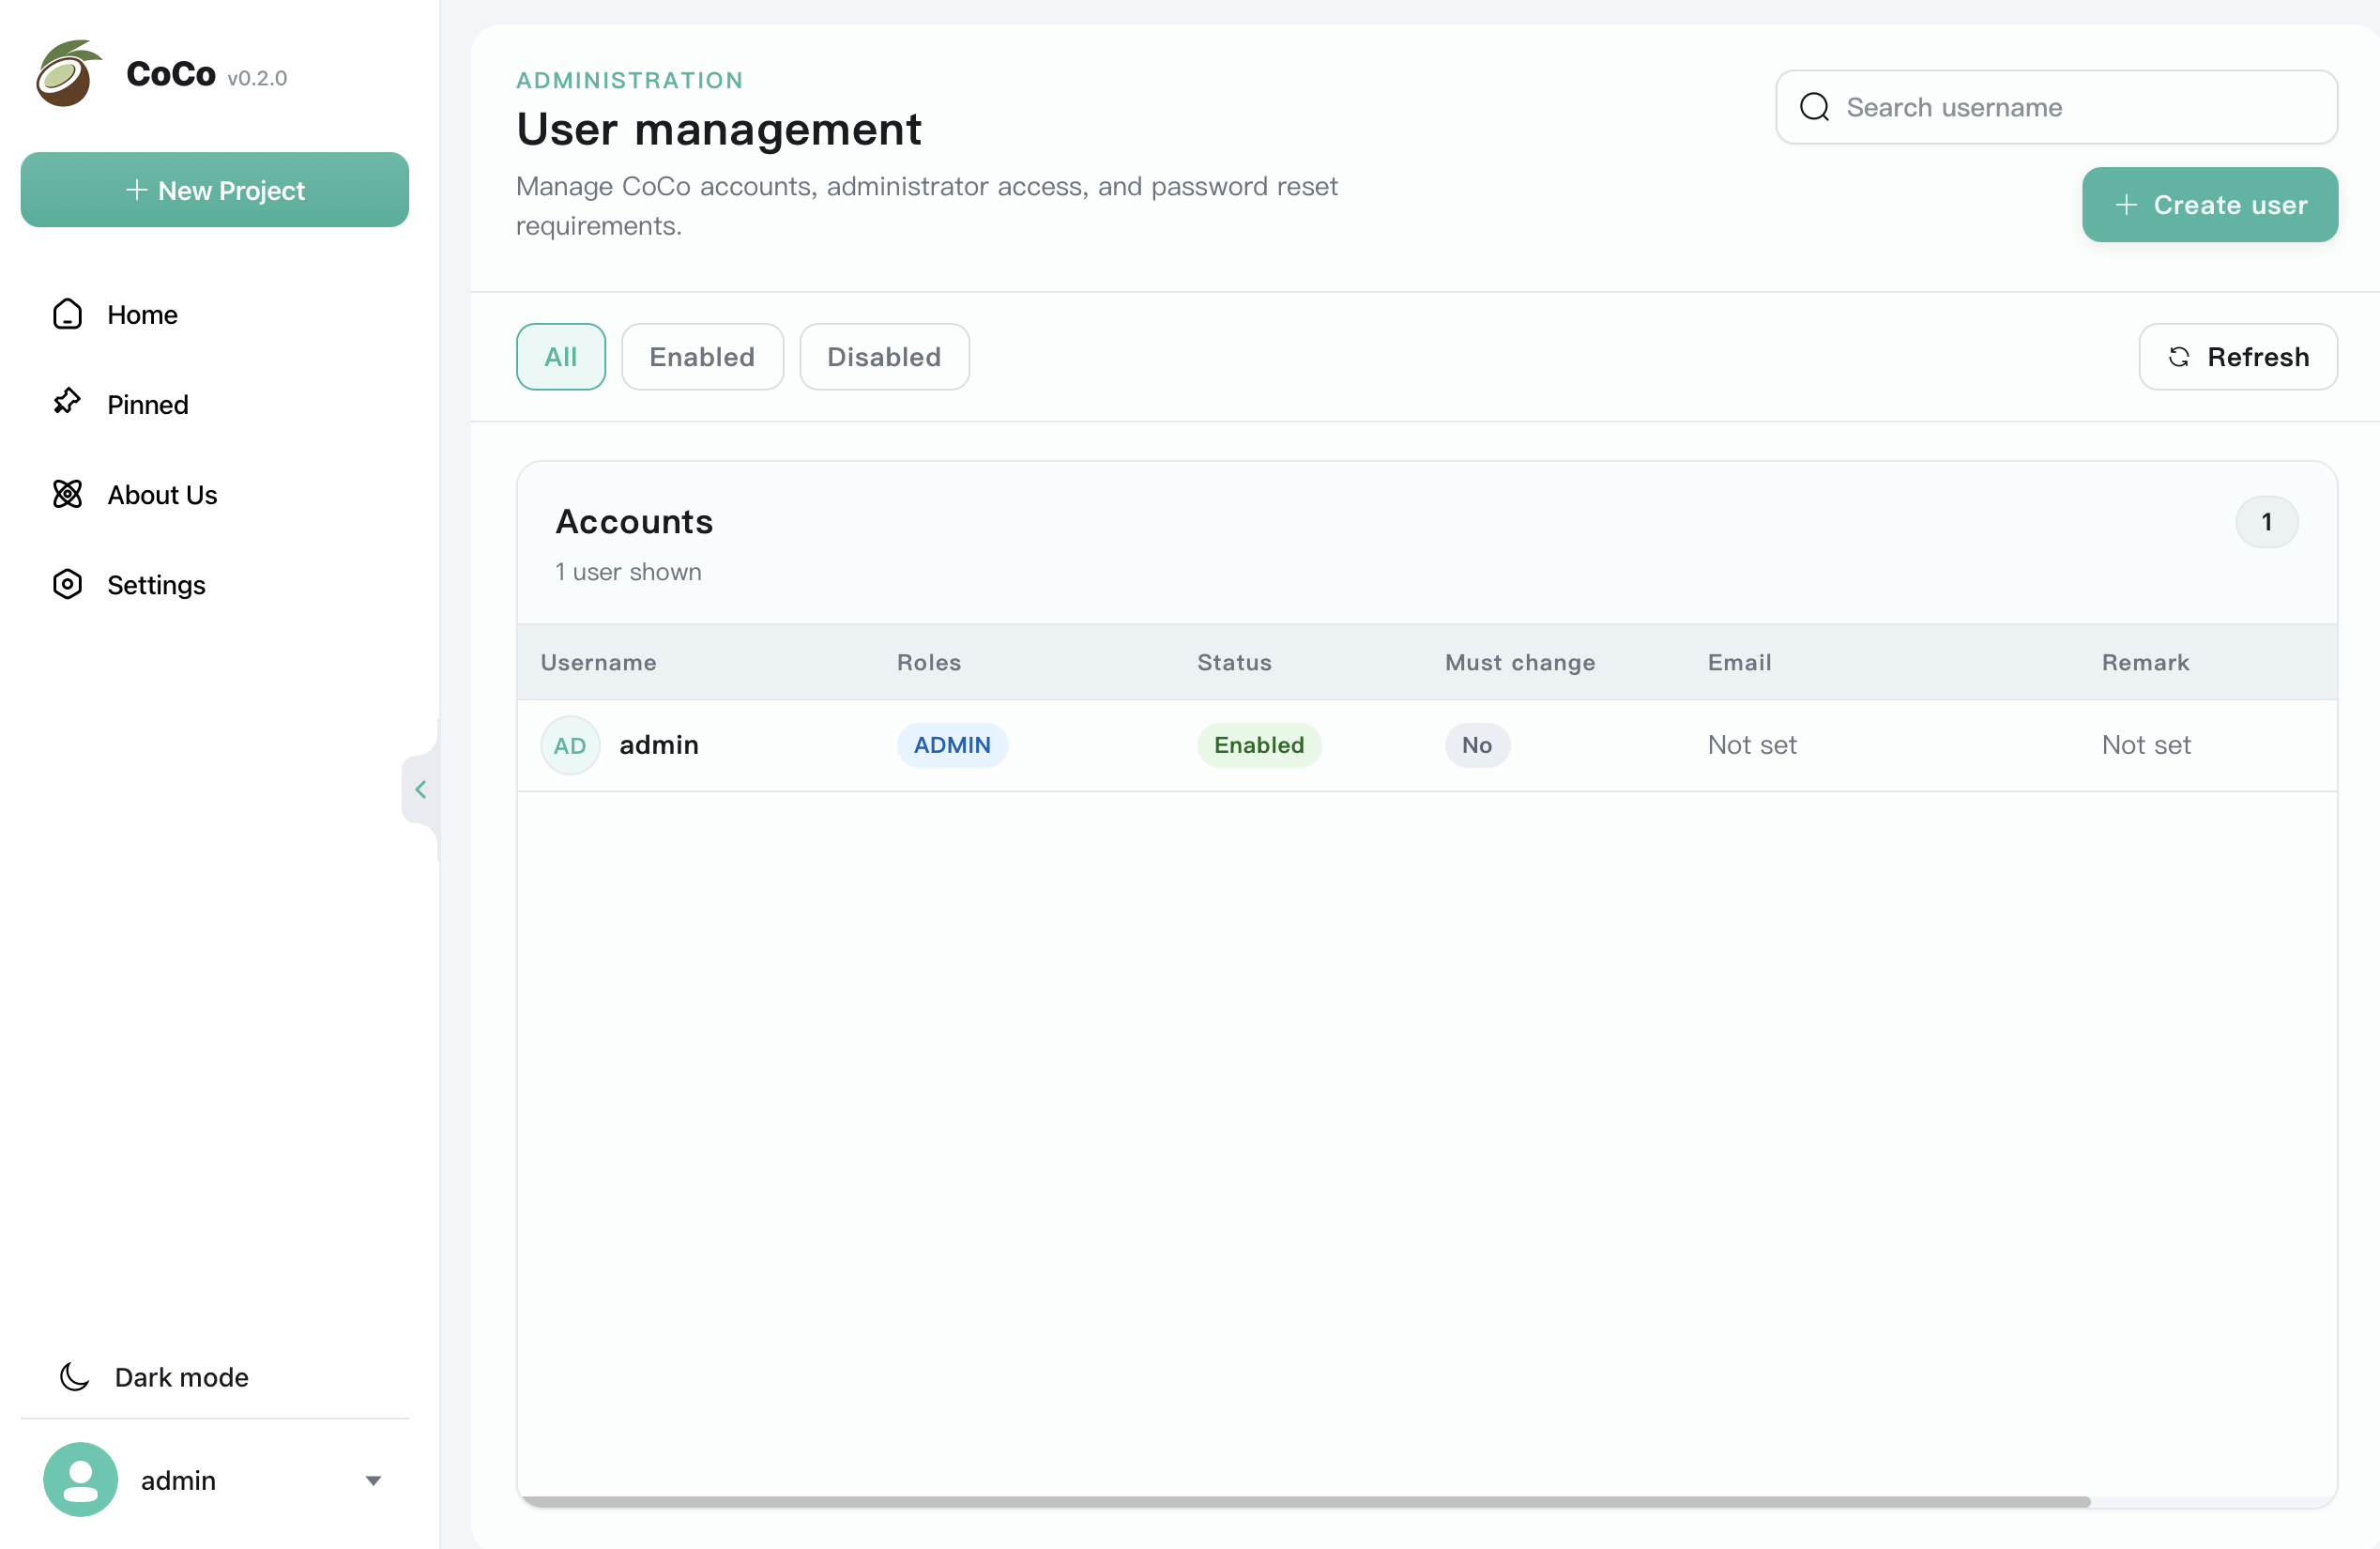
Task: Open Home from the sidebar
Action: pyautogui.click(x=215, y=314)
